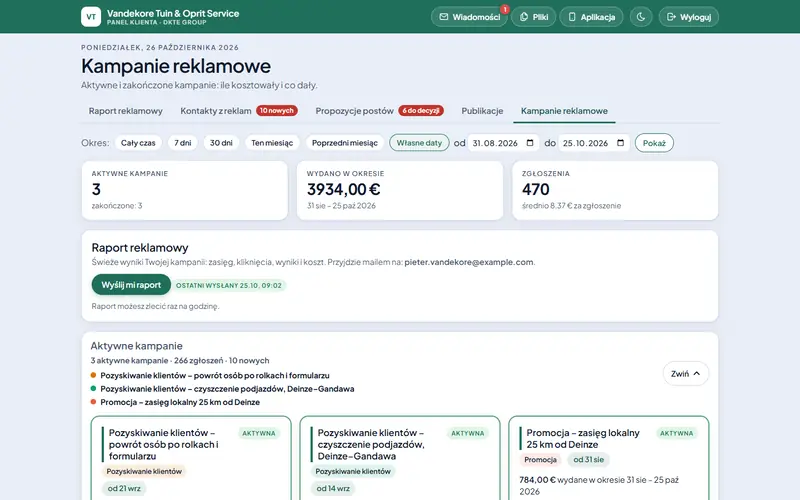Click the od date field 31.08.2026
This screenshot has height=500, width=800.
click(503, 143)
